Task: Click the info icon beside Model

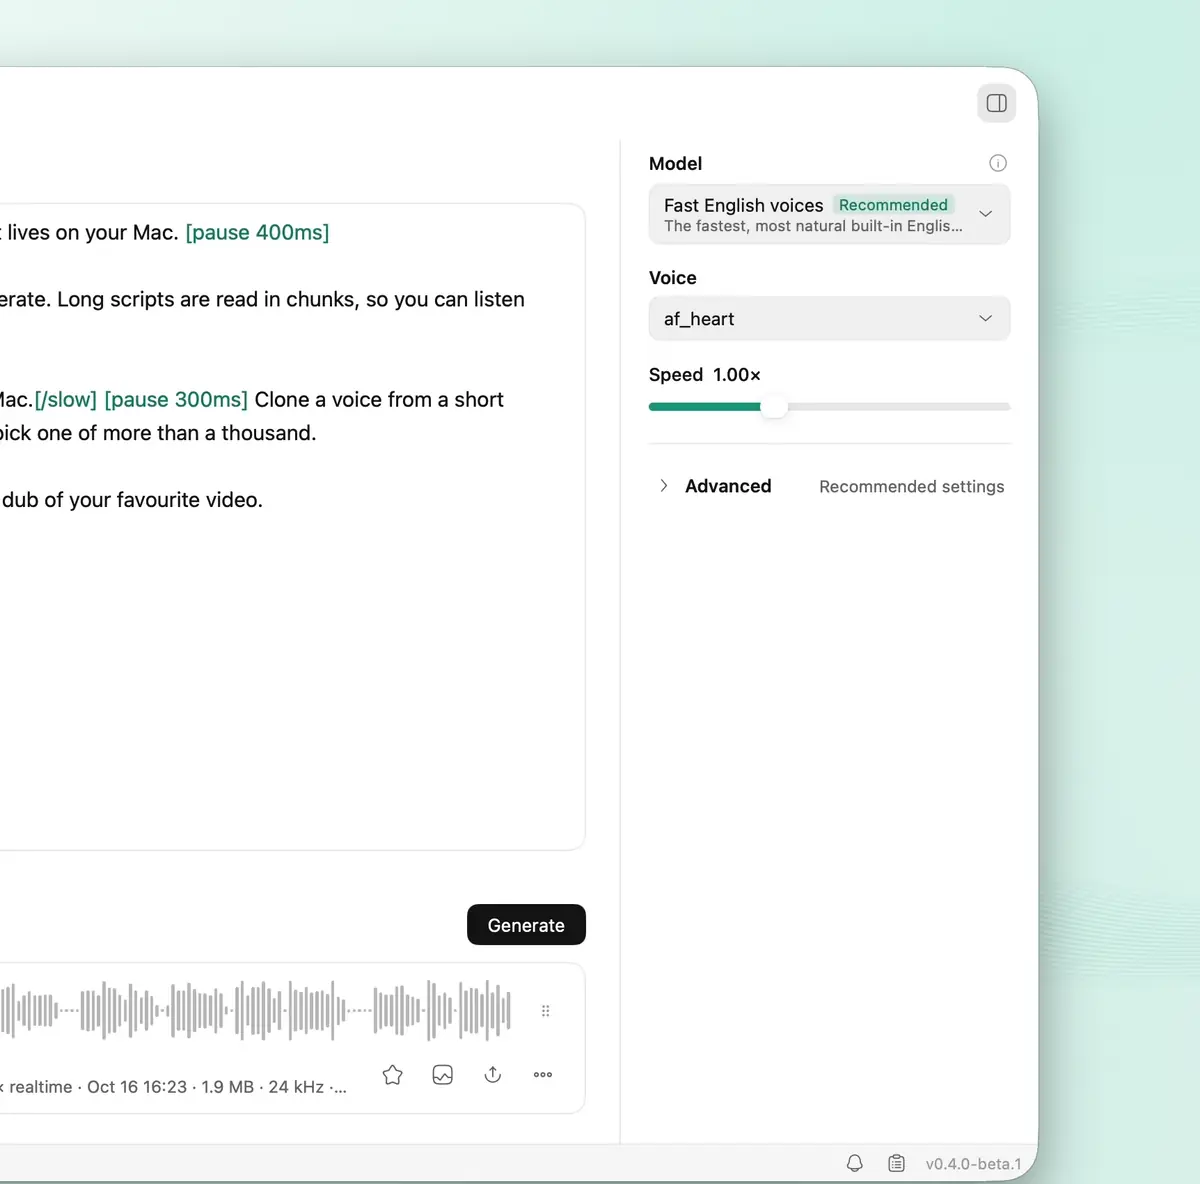Action: tap(998, 163)
